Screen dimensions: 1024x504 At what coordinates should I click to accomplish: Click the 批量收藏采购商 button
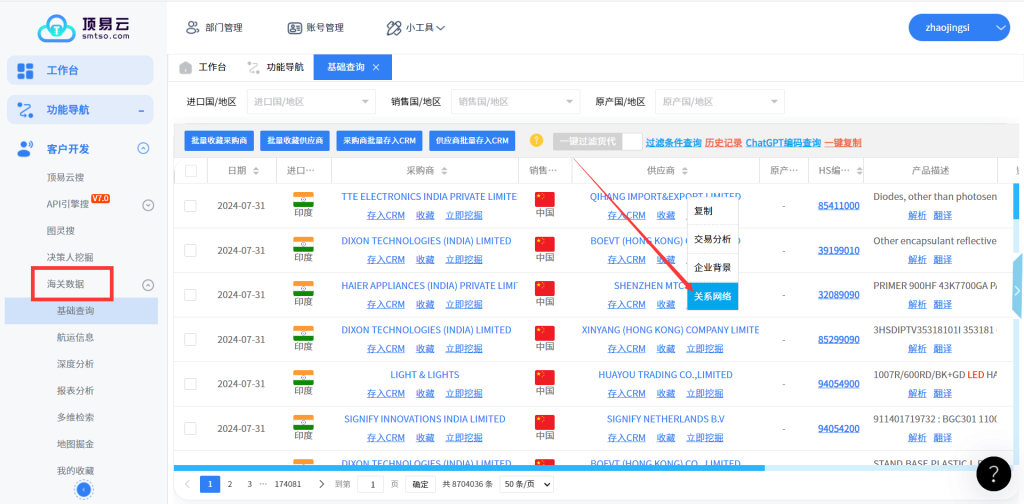[219, 142]
